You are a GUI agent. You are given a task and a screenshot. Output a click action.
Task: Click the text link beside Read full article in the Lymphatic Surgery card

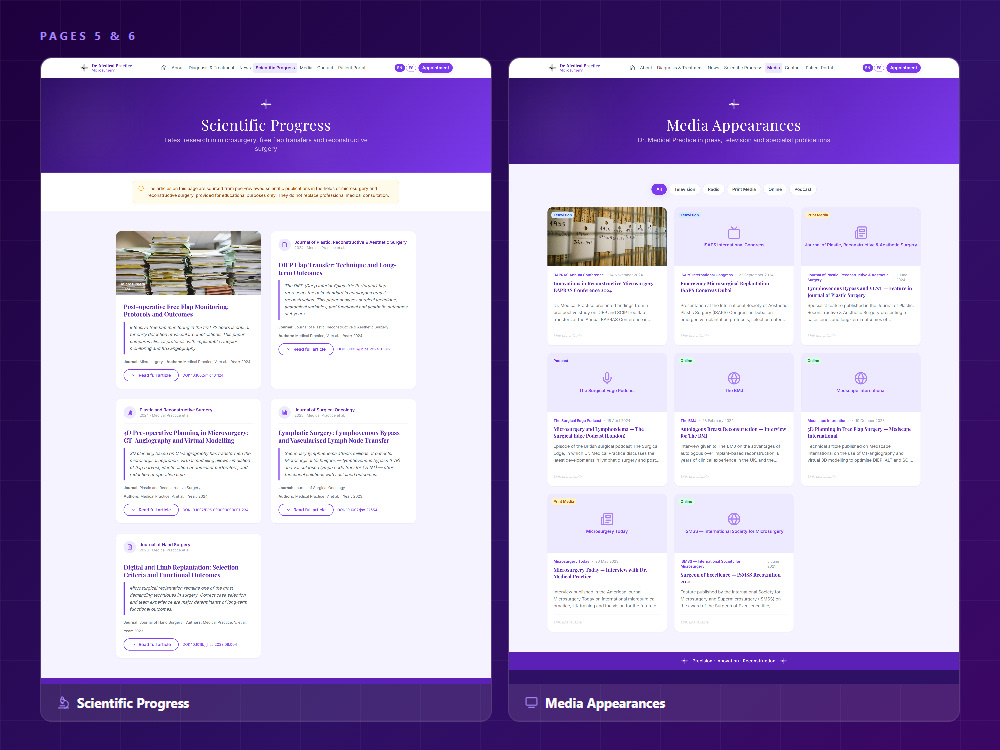(x=358, y=510)
